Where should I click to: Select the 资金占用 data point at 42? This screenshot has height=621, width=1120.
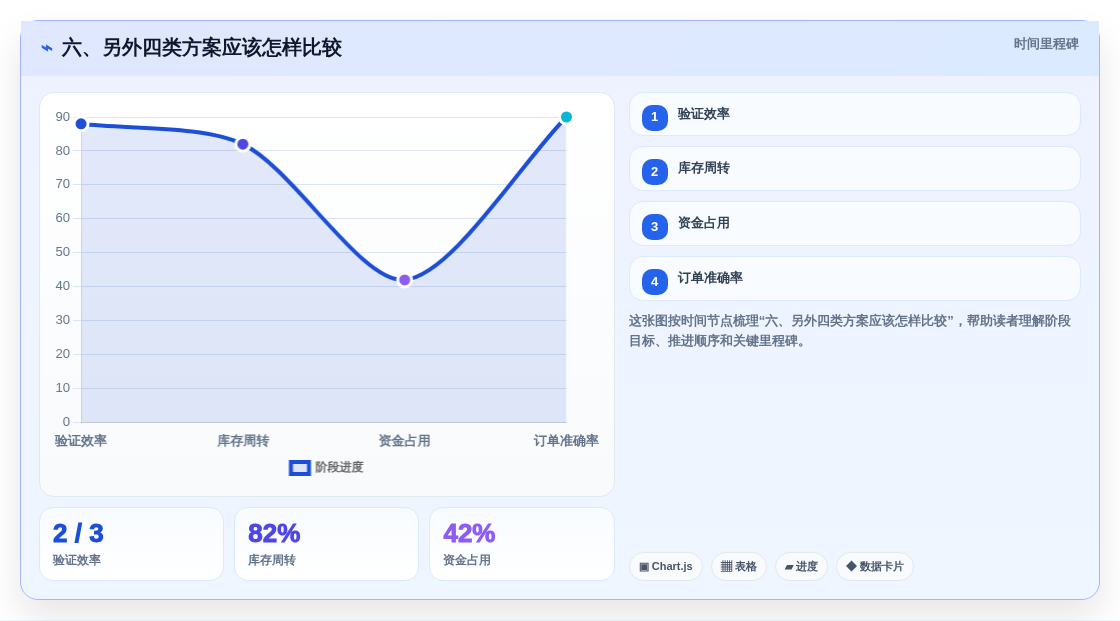404,280
